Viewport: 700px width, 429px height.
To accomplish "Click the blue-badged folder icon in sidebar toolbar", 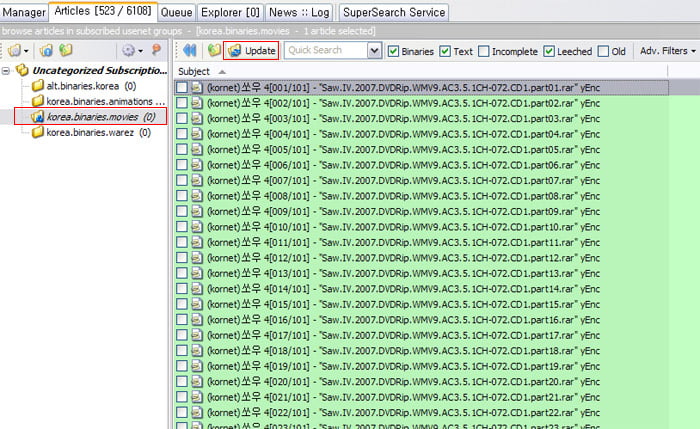I will (47, 50).
